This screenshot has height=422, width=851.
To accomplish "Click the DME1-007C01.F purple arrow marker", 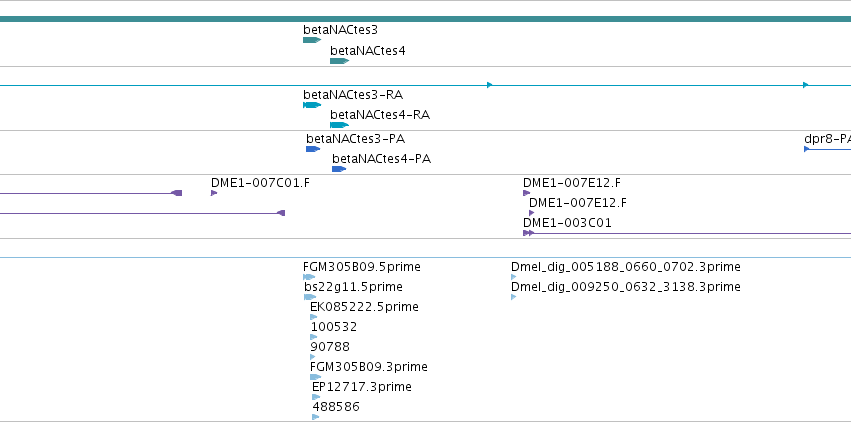I will click(x=214, y=193).
